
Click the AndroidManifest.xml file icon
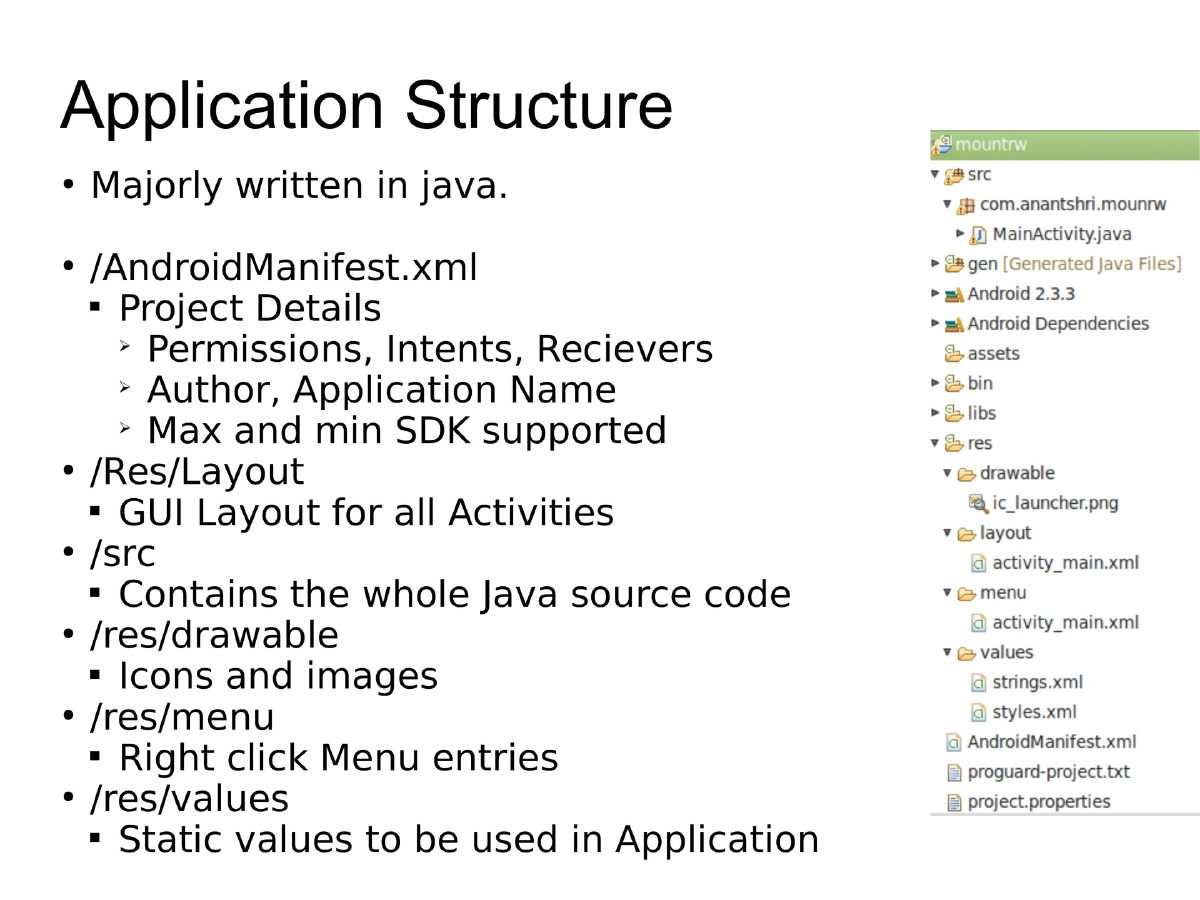952,742
